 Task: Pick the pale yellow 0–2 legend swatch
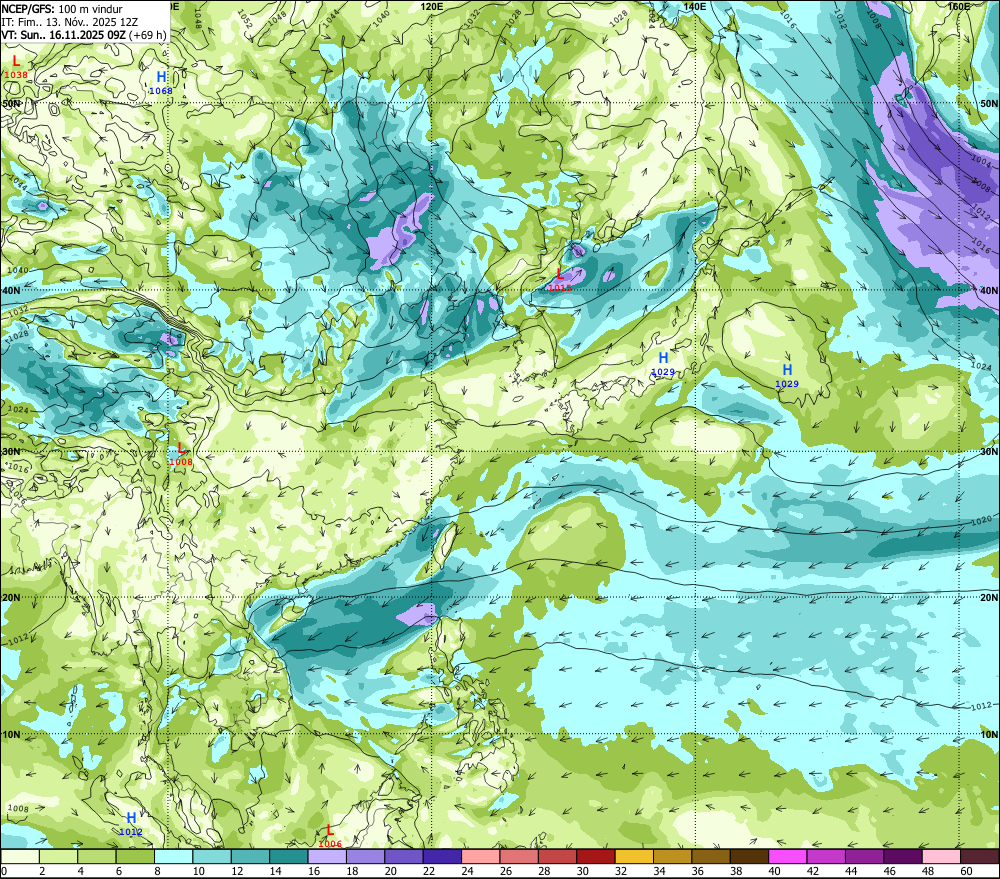tap(20, 857)
